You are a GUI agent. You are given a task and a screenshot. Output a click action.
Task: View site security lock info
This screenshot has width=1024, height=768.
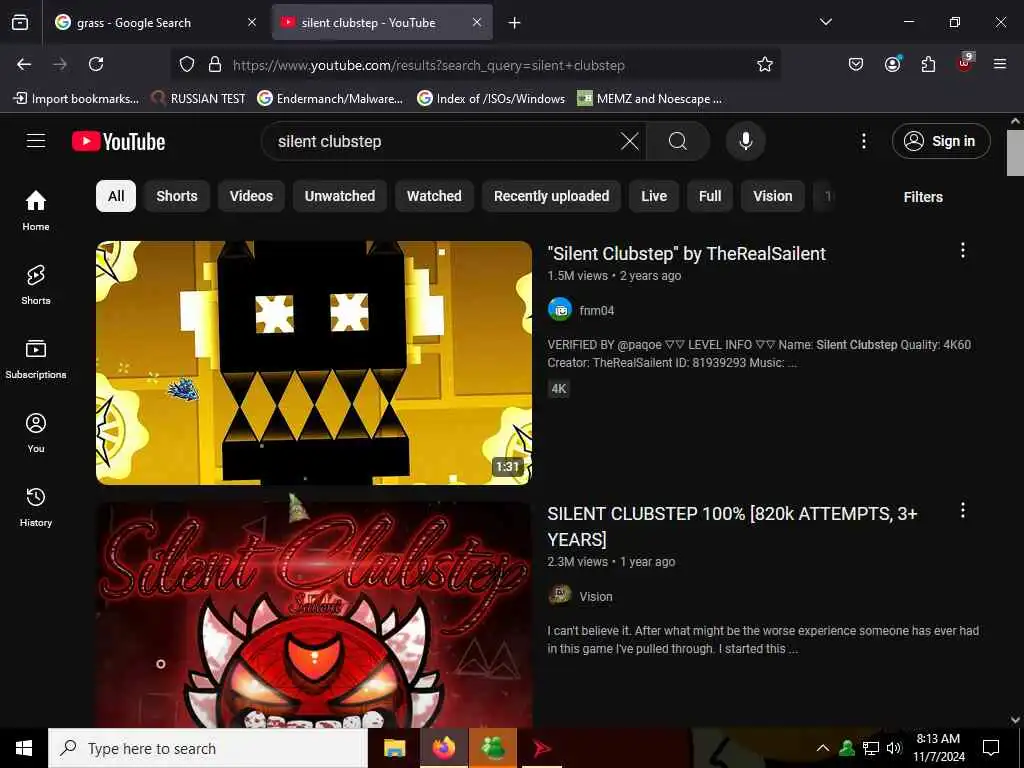(x=215, y=64)
